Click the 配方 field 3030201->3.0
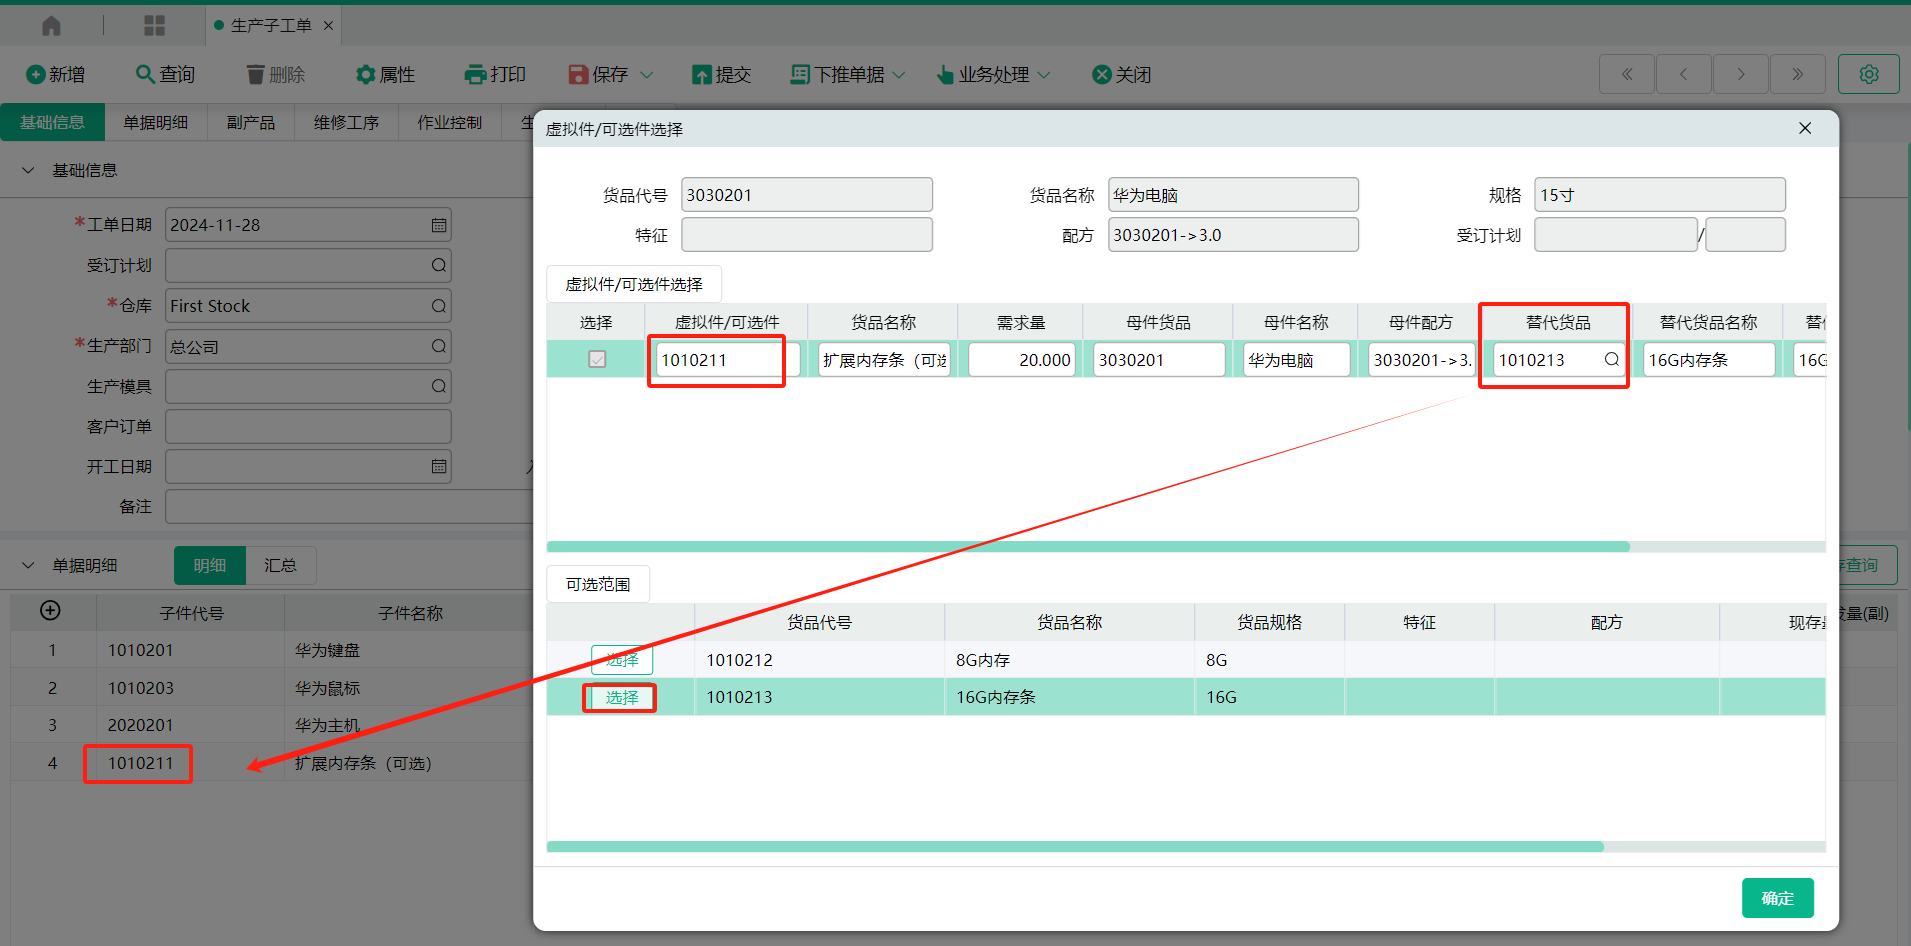 pyautogui.click(x=1233, y=235)
